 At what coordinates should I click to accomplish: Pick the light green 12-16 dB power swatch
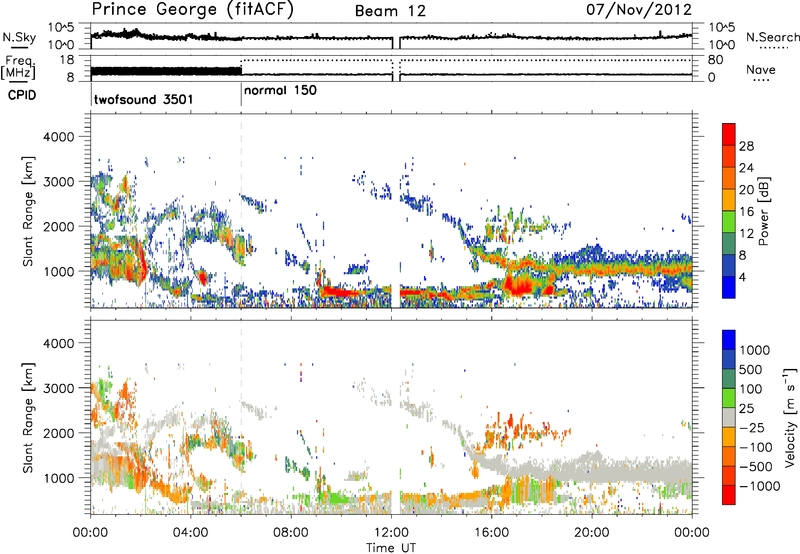pos(729,221)
